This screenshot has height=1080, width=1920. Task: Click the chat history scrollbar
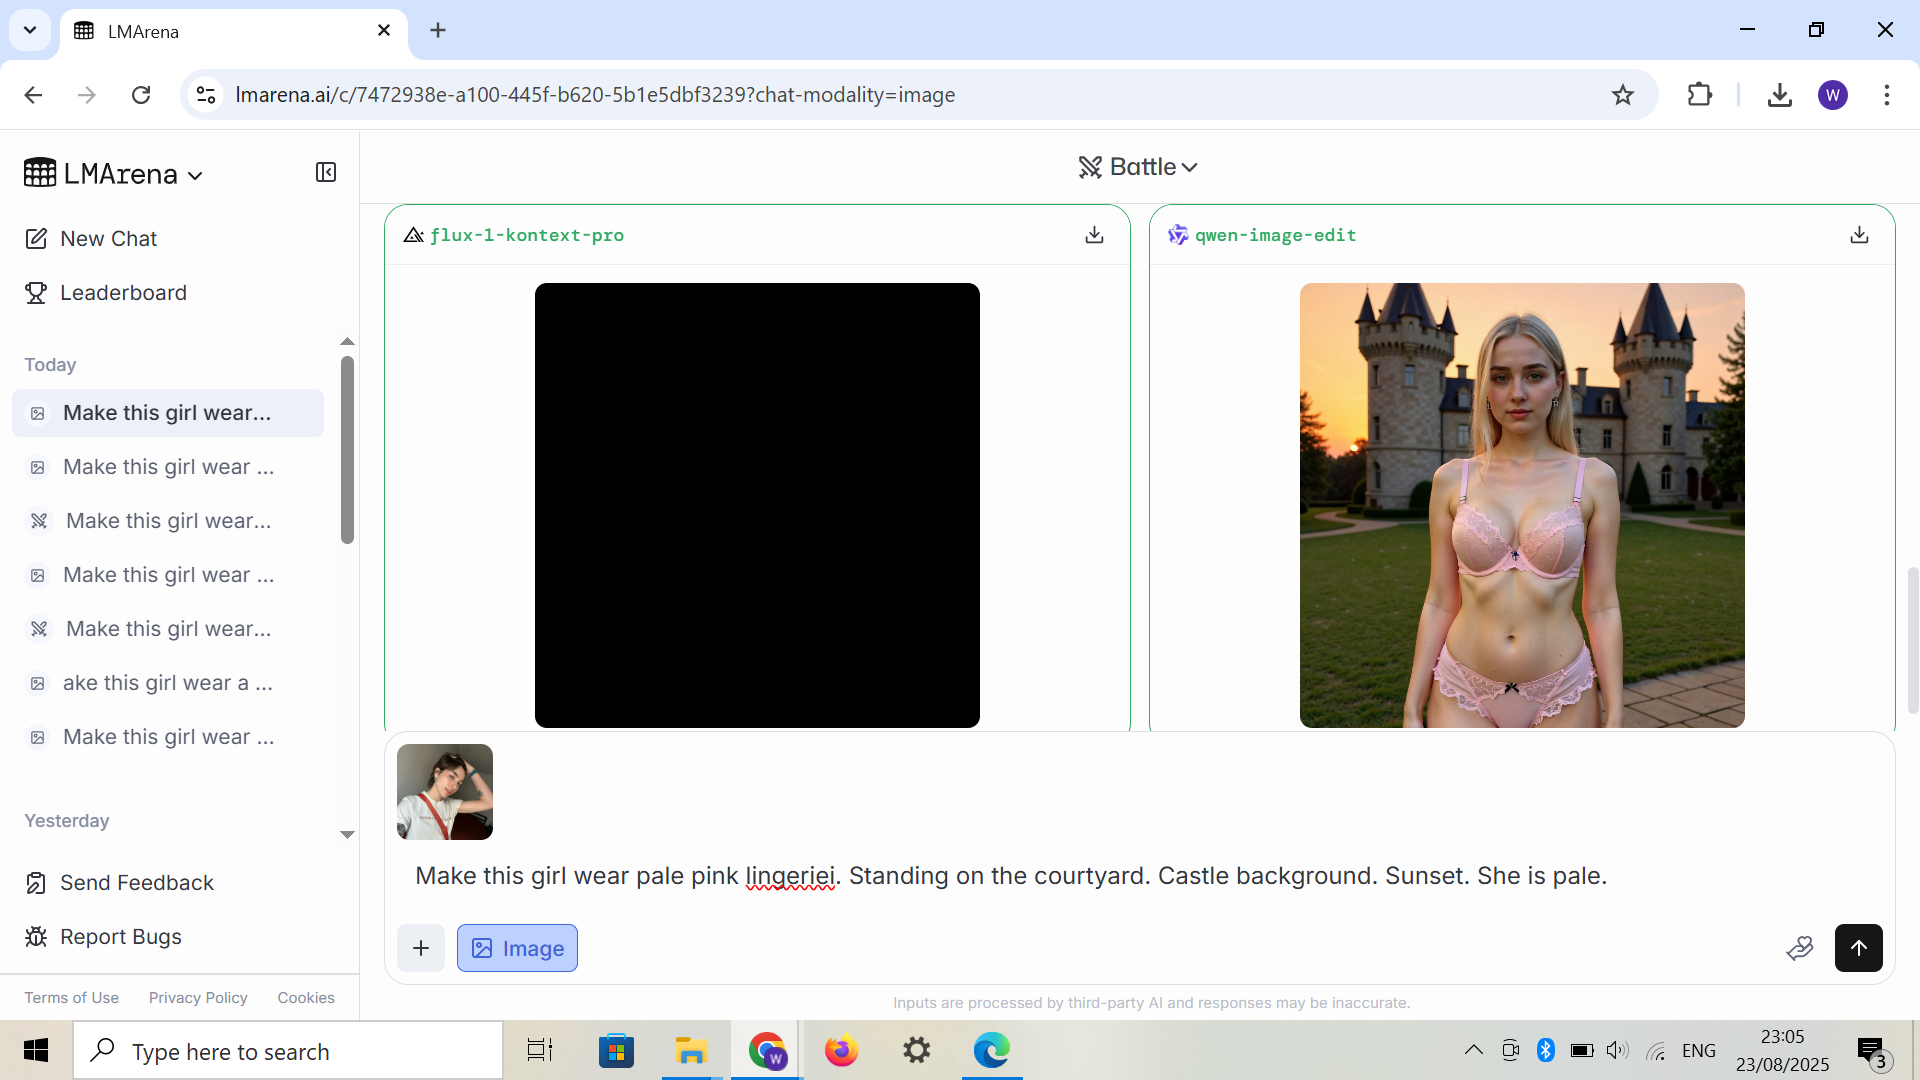click(x=347, y=450)
